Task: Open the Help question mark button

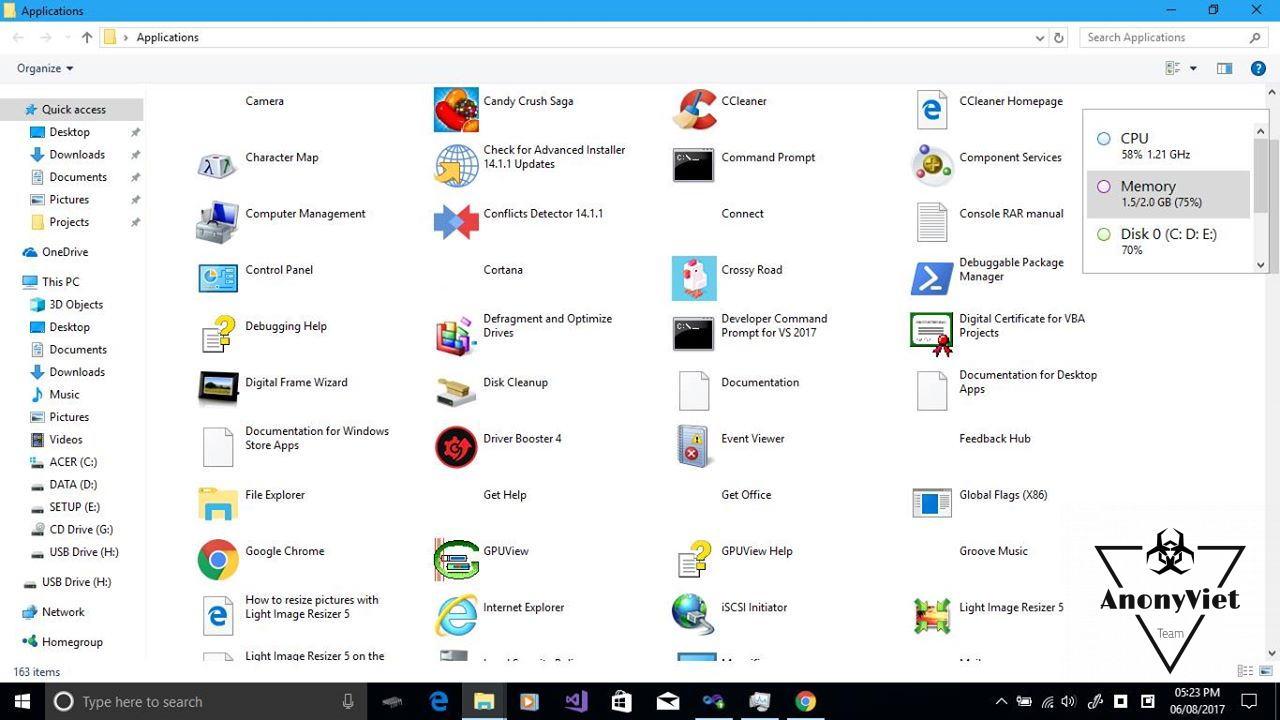Action: pos(1258,69)
